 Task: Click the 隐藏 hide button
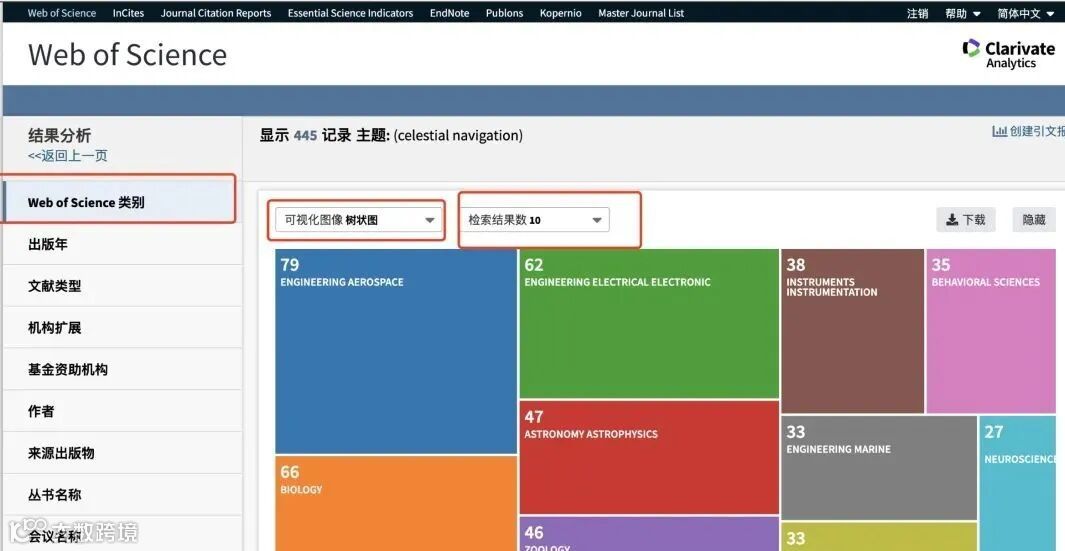[1034, 219]
